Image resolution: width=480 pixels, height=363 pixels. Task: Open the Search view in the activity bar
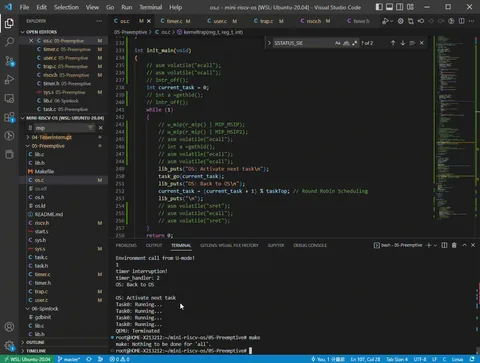pyautogui.click(x=9, y=42)
